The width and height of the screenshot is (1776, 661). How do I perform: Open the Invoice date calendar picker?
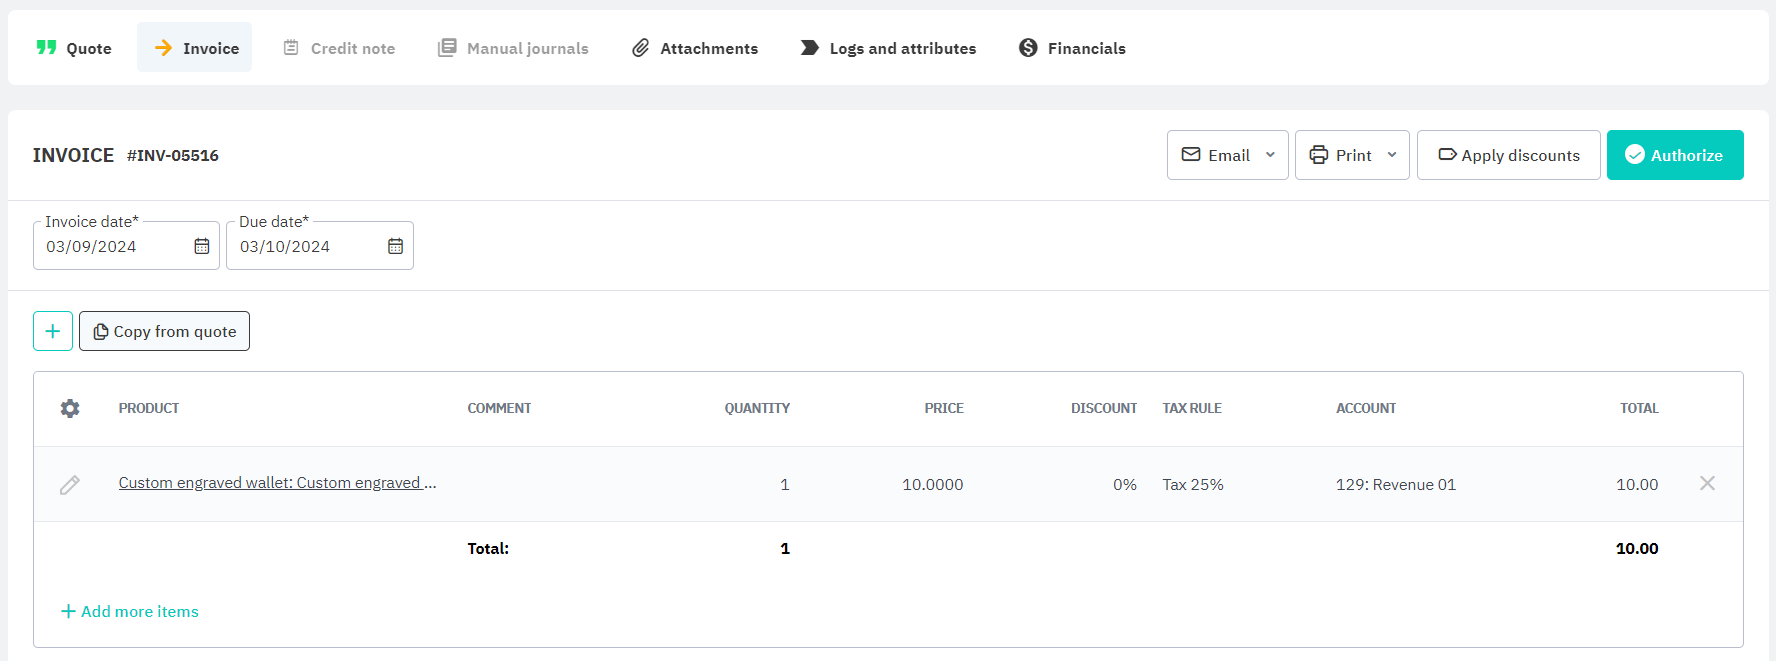(x=202, y=246)
